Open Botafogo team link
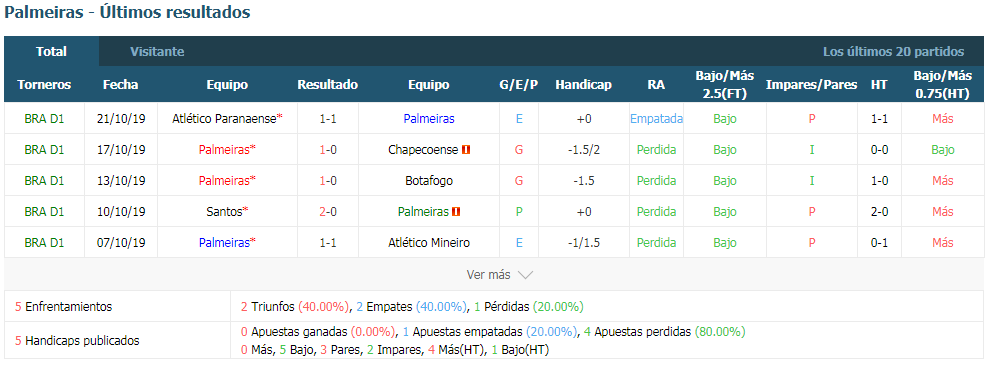989x365 pixels. (x=429, y=181)
